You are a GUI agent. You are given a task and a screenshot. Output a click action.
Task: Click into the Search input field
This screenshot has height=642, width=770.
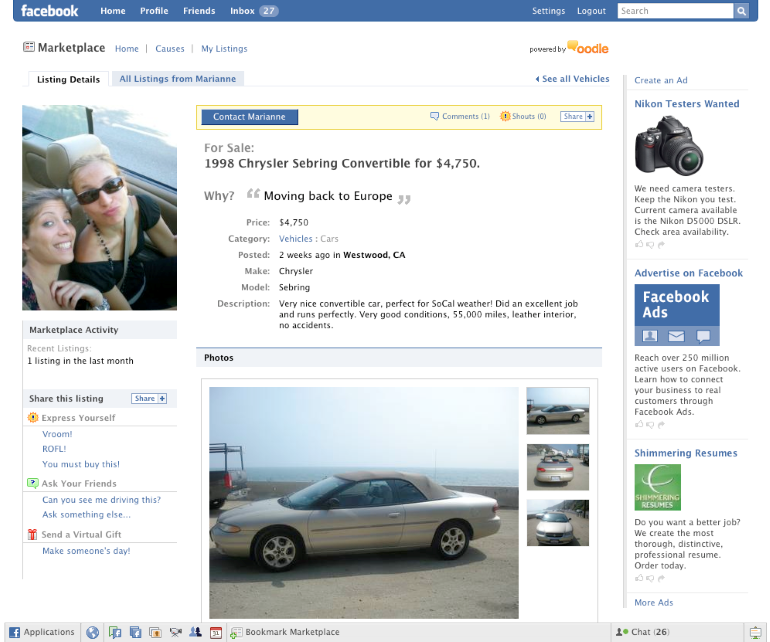pyautogui.click(x=675, y=11)
